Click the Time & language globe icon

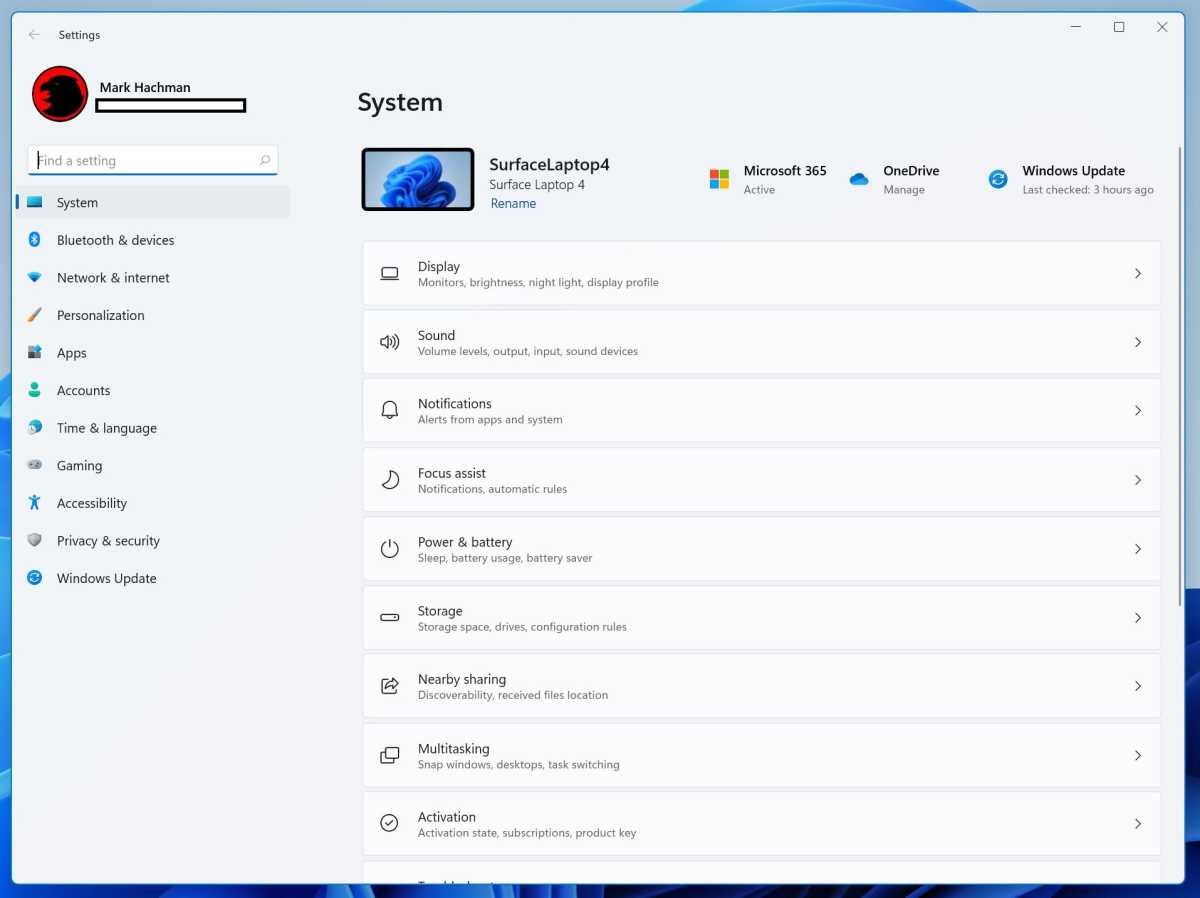[x=34, y=428]
